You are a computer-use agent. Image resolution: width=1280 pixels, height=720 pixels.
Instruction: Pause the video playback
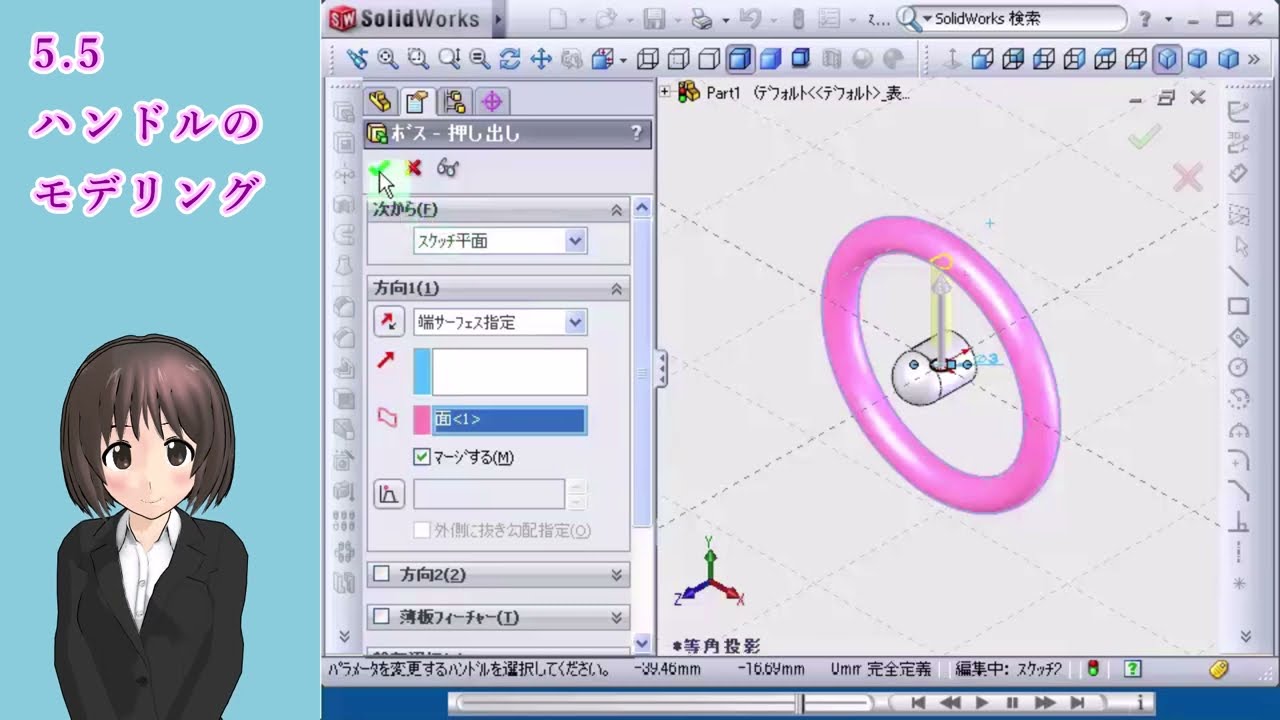(1012, 703)
